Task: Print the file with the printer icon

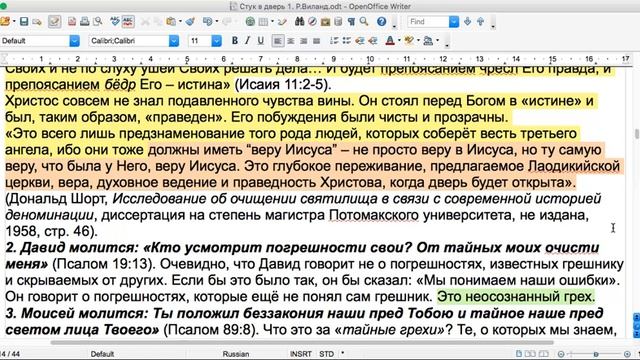Action: [84, 22]
